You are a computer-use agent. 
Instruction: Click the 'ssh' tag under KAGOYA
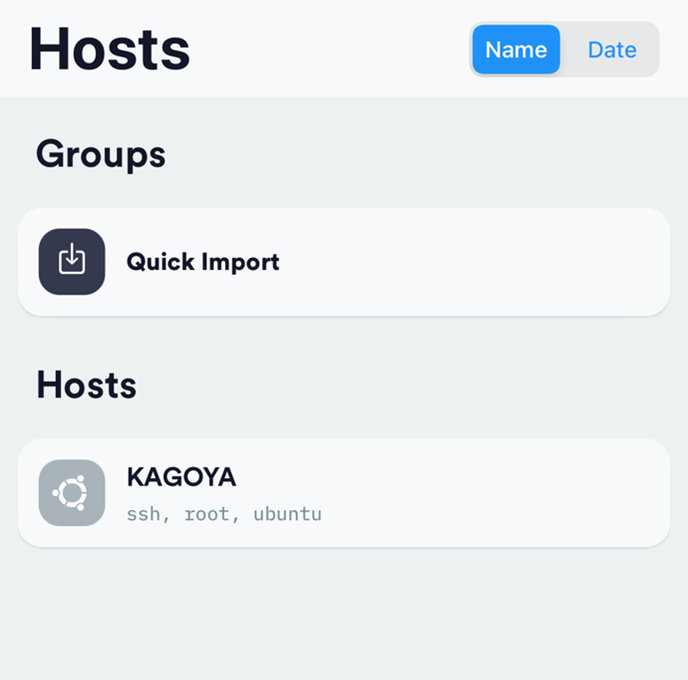[x=143, y=515]
